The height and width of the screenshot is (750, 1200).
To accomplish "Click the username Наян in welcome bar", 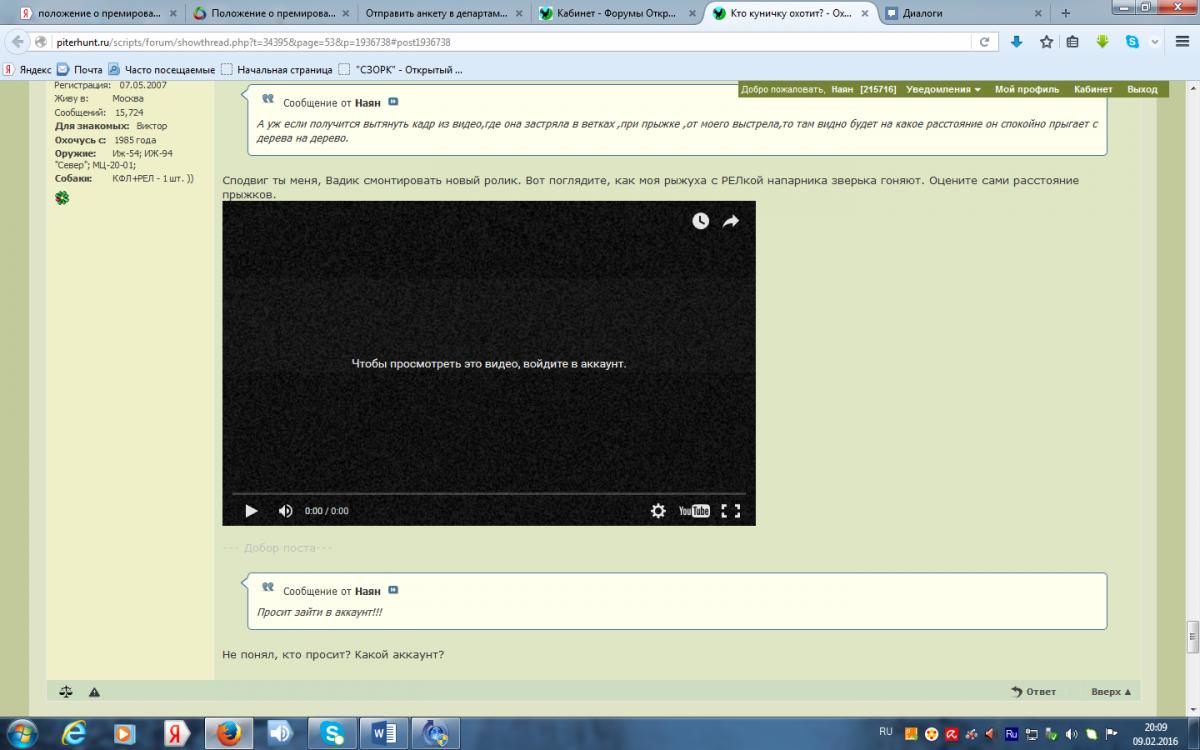I will pos(842,89).
